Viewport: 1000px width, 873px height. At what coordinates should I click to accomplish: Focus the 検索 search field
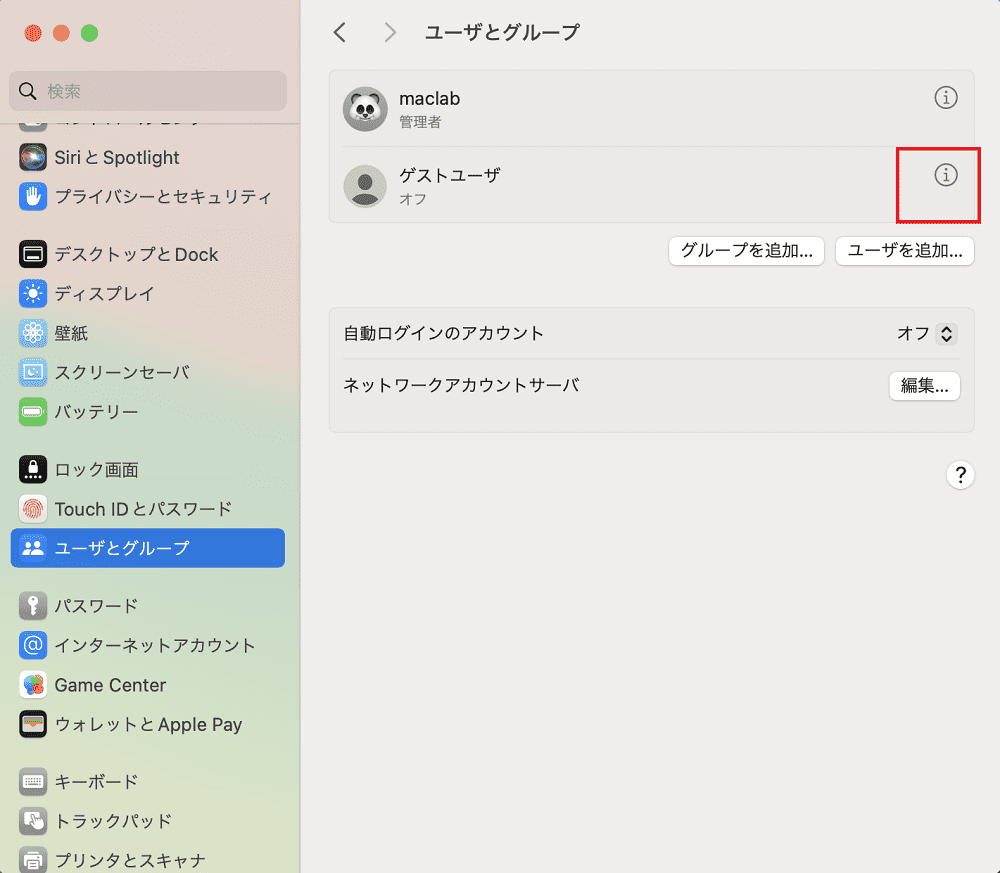[x=148, y=91]
